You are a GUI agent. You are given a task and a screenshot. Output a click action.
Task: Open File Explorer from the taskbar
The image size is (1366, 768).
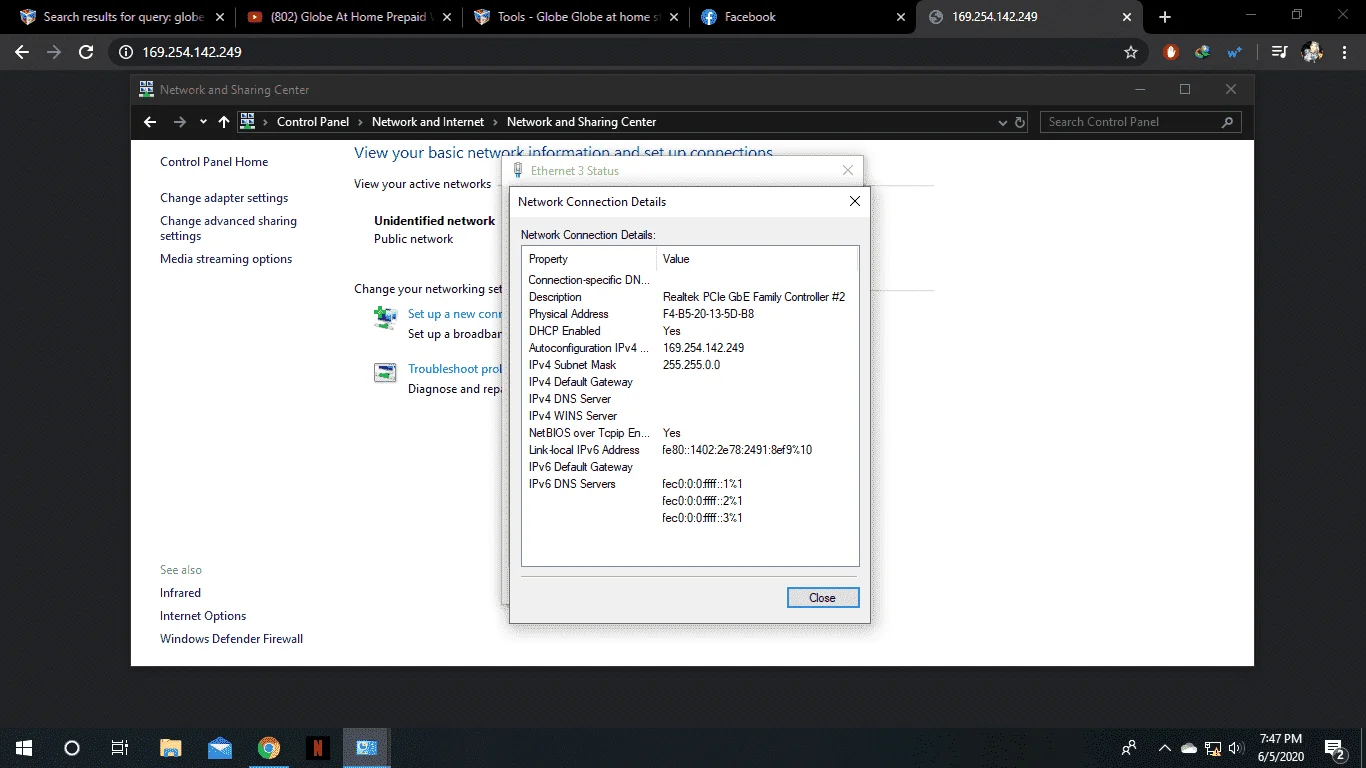tap(171, 747)
